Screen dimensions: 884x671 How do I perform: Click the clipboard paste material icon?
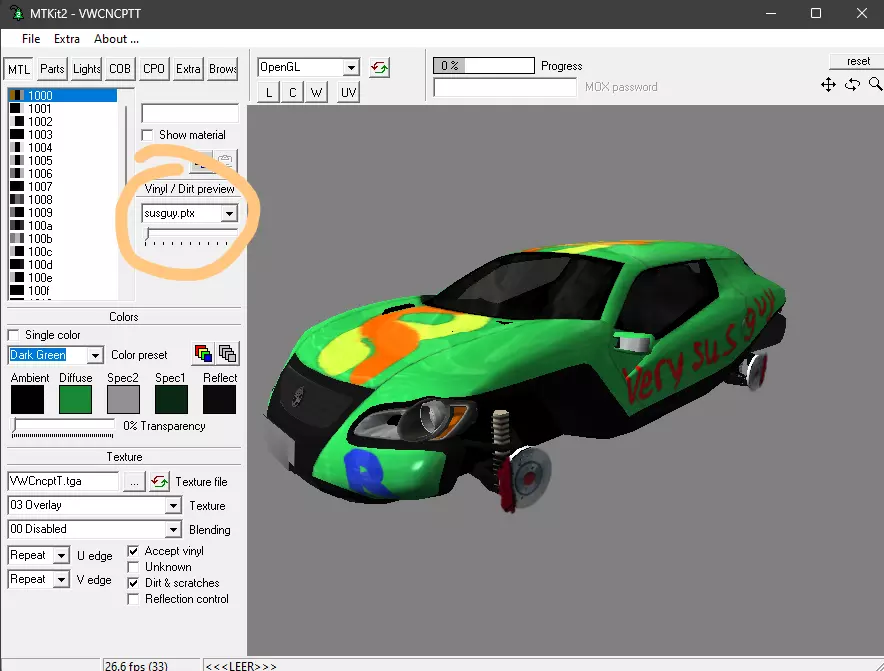(x=226, y=162)
